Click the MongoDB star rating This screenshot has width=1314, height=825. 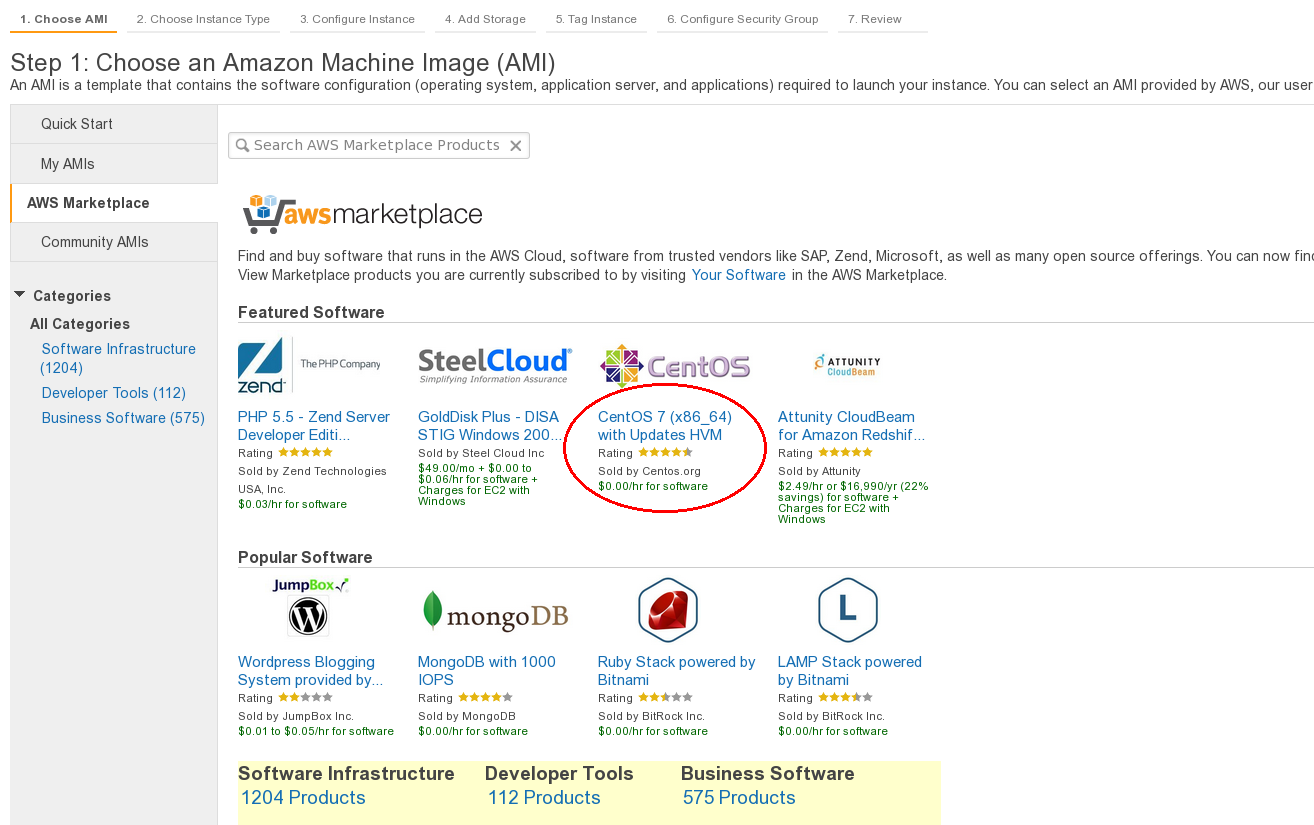(x=485, y=698)
